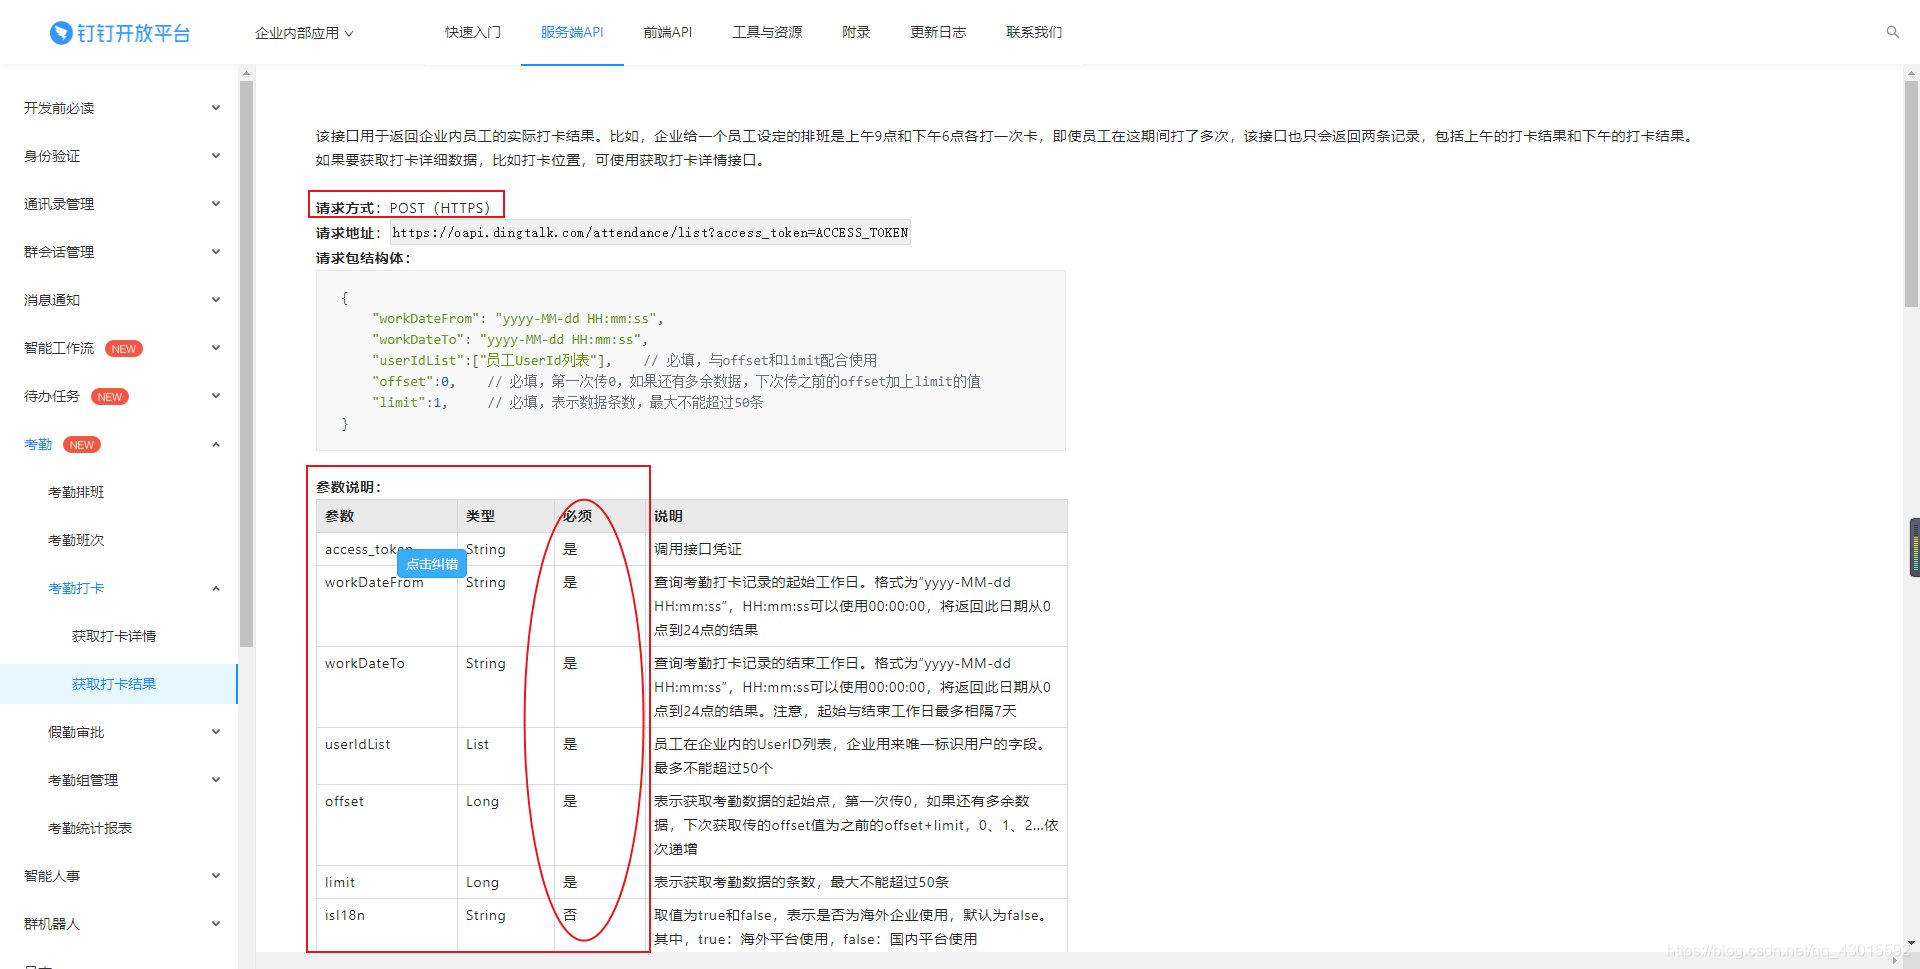Click the 请求包结构体 JSON code block
Screen dimensions: 1920x969
[x=691, y=361]
